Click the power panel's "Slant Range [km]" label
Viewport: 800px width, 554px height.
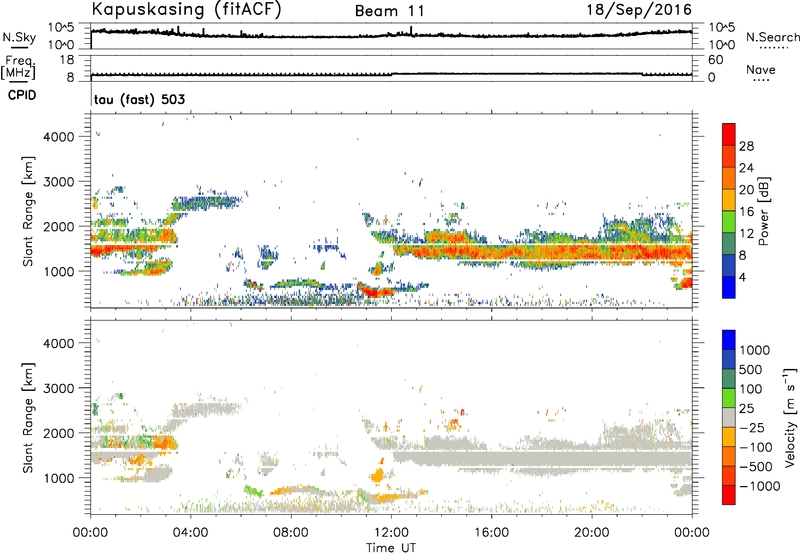click(28, 211)
